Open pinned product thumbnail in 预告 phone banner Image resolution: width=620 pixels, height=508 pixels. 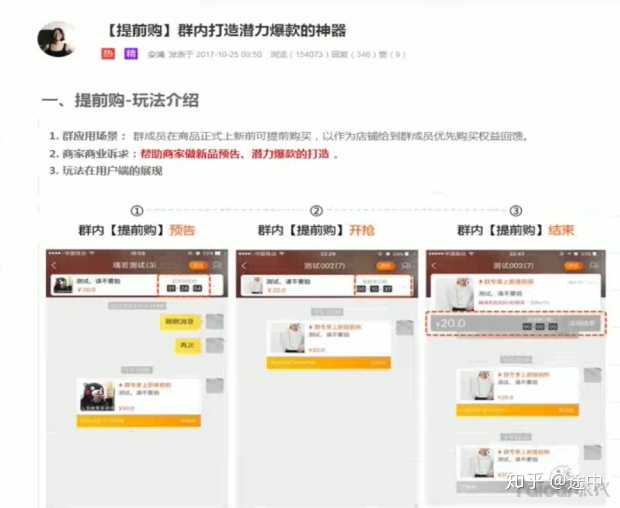click(x=63, y=285)
